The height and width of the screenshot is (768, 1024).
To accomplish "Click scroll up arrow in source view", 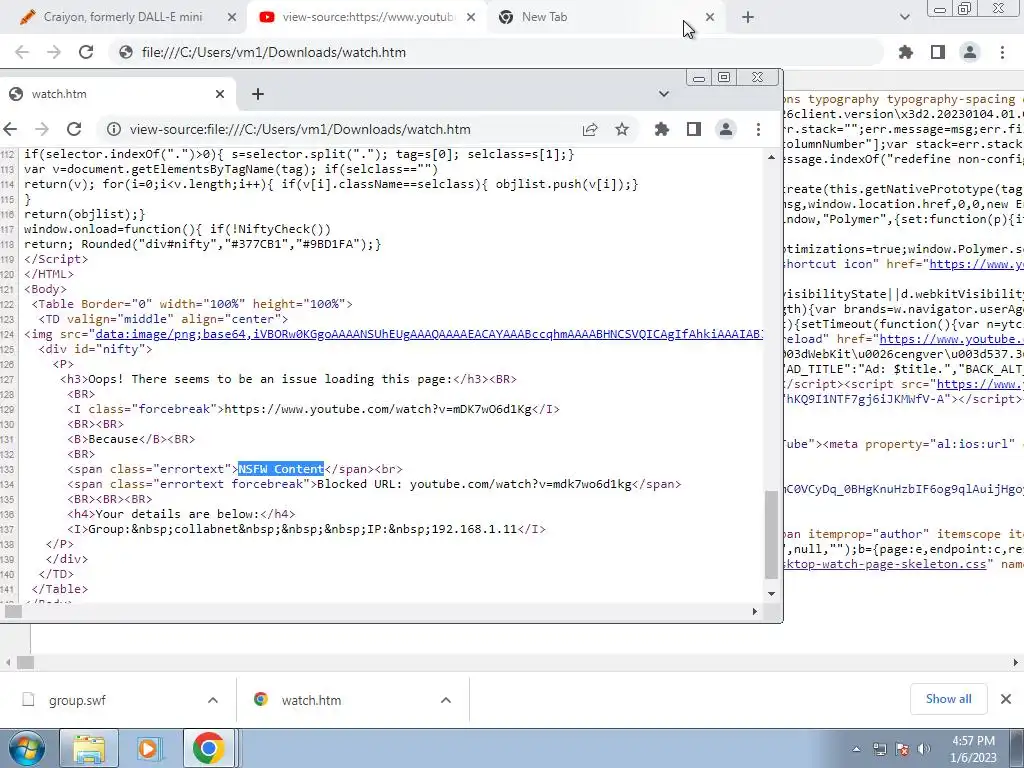I will tap(771, 157).
